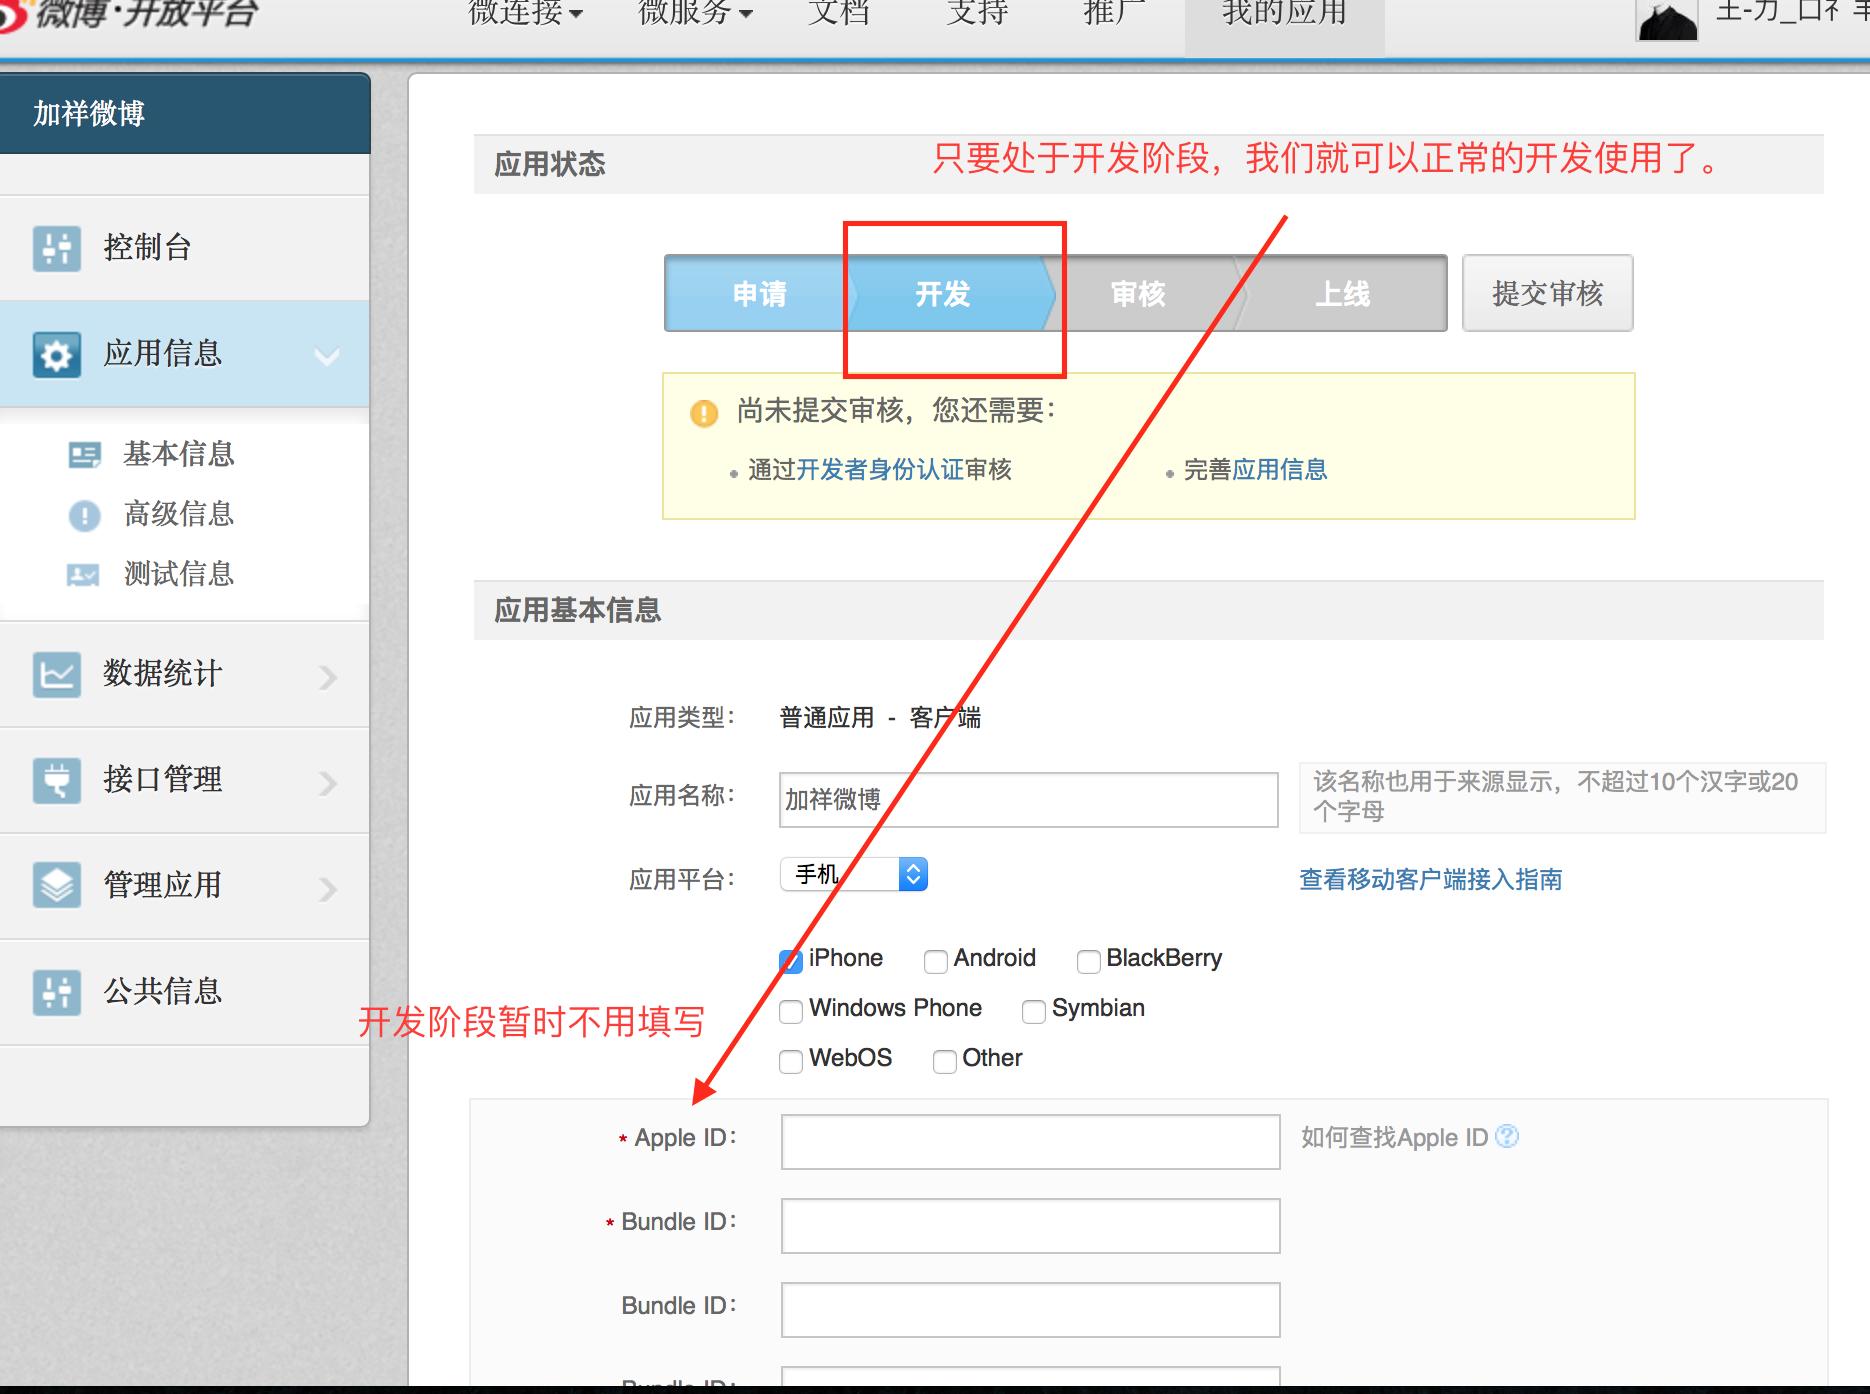
Task: Click the Apple ID help question icon
Action: (x=1507, y=1136)
